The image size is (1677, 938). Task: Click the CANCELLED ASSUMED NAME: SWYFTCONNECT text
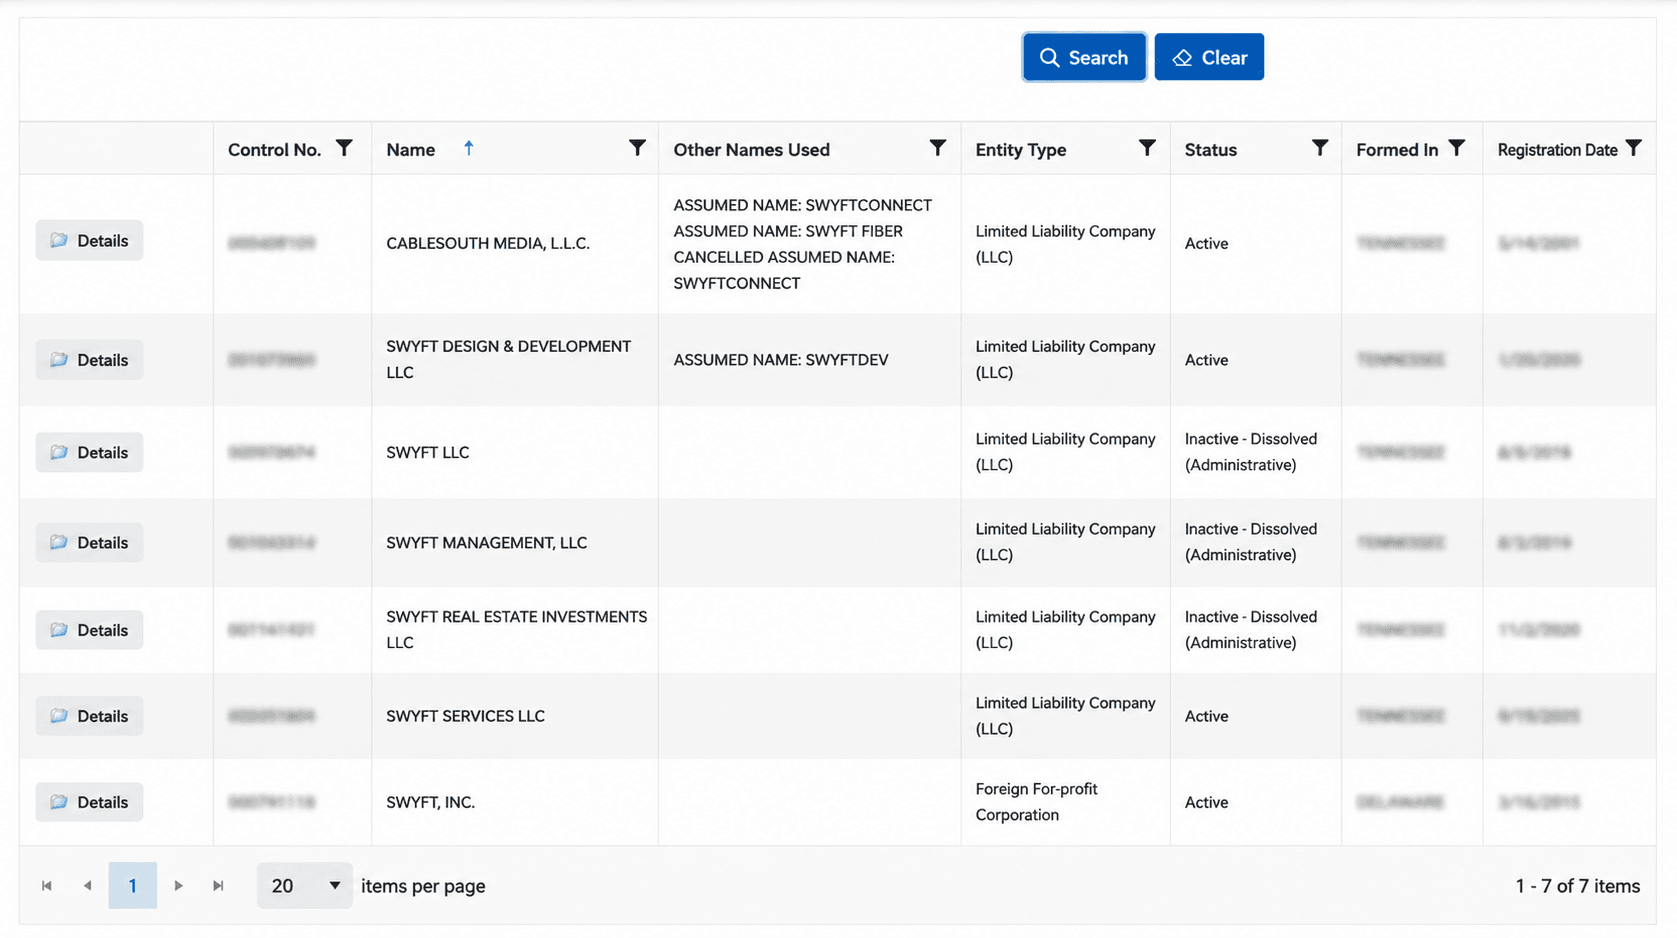[x=784, y=270]
